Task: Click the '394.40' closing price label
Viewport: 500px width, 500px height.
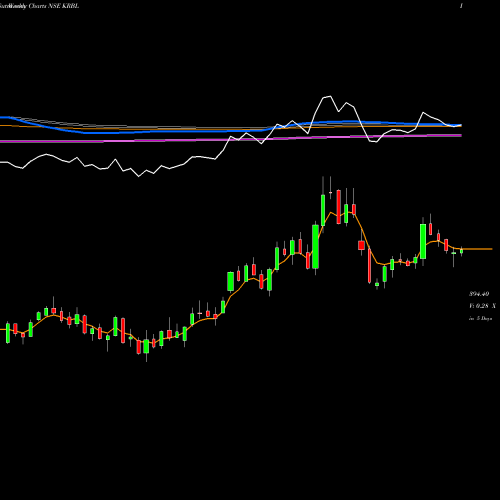Action: click(479, 294)
